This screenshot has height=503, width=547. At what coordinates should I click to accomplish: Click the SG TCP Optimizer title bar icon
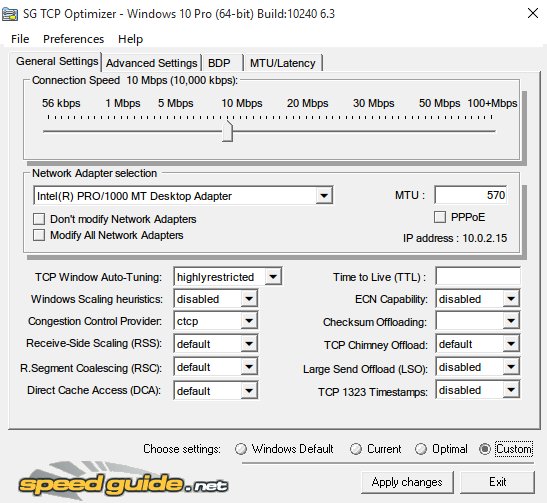tap(10, 14)
